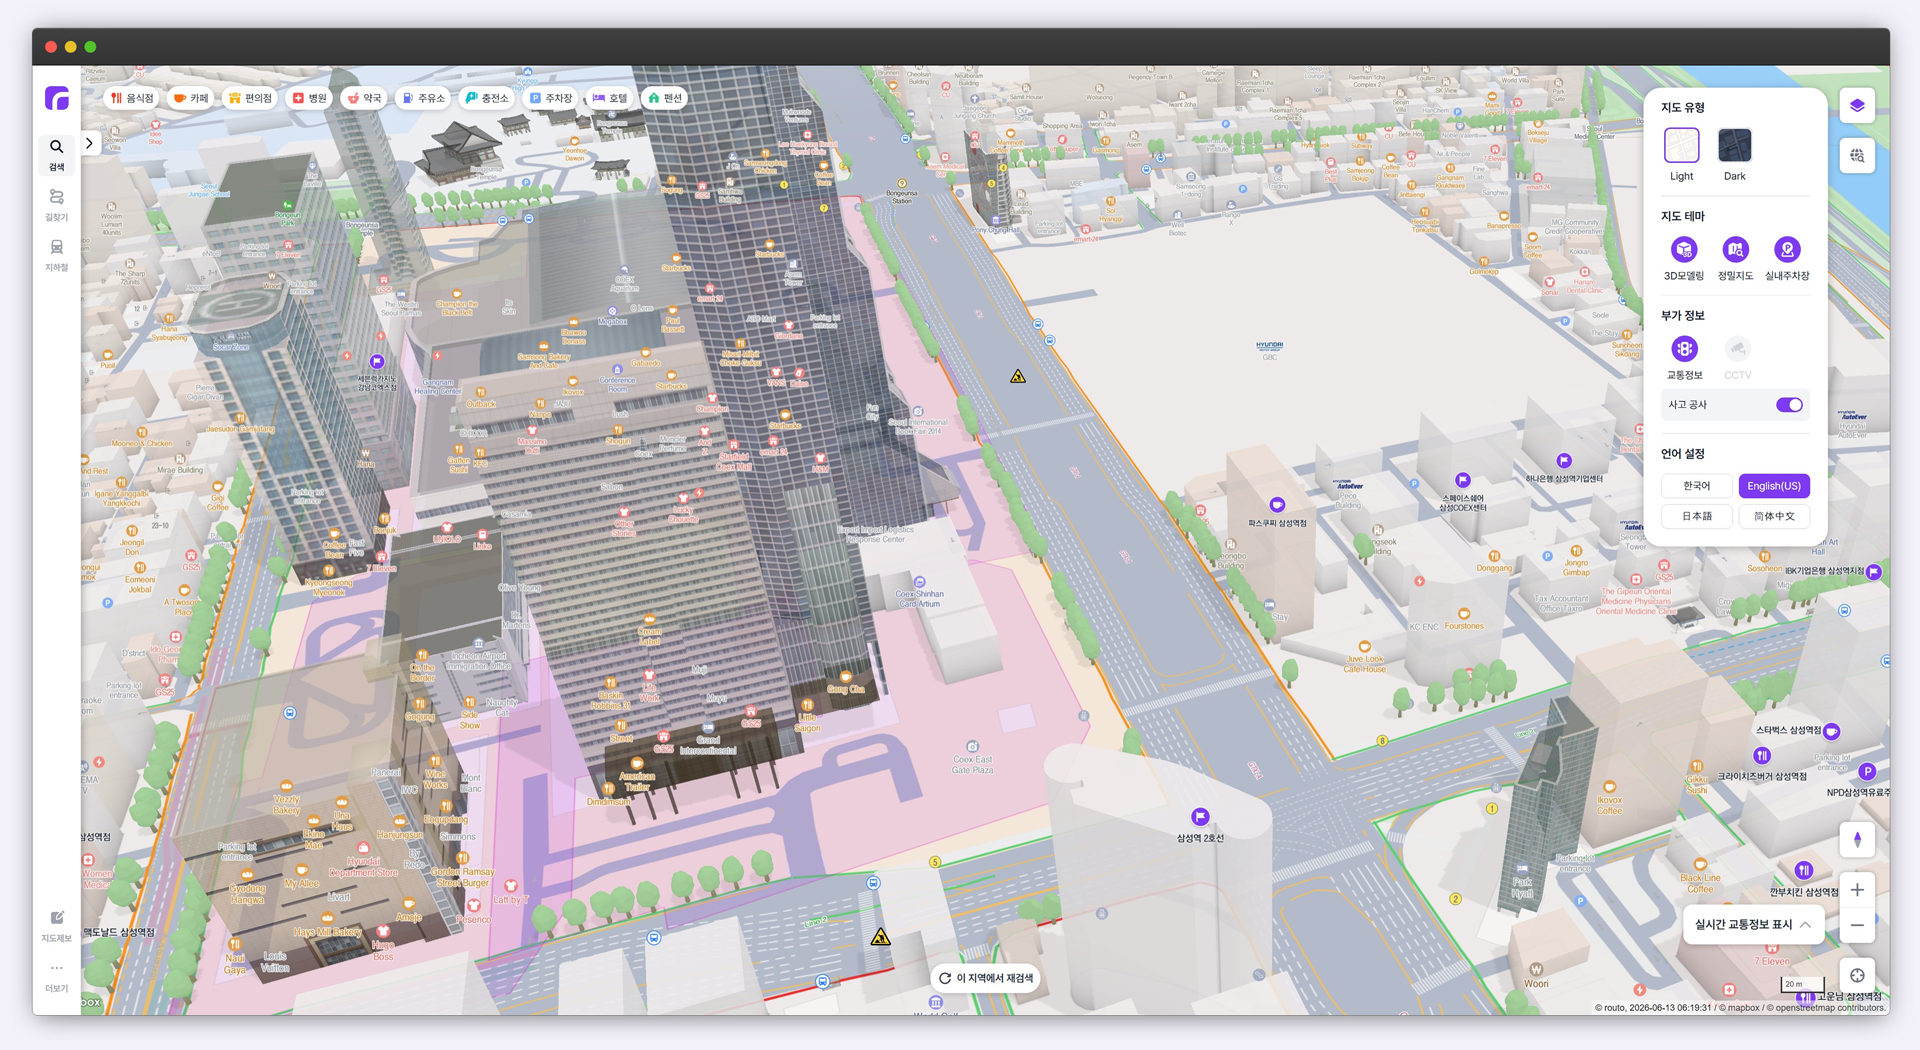The height and width of the screenshot is (1050, 1920).
Task: Click the Hyundai GBC site label
Action: point(1269,350)
